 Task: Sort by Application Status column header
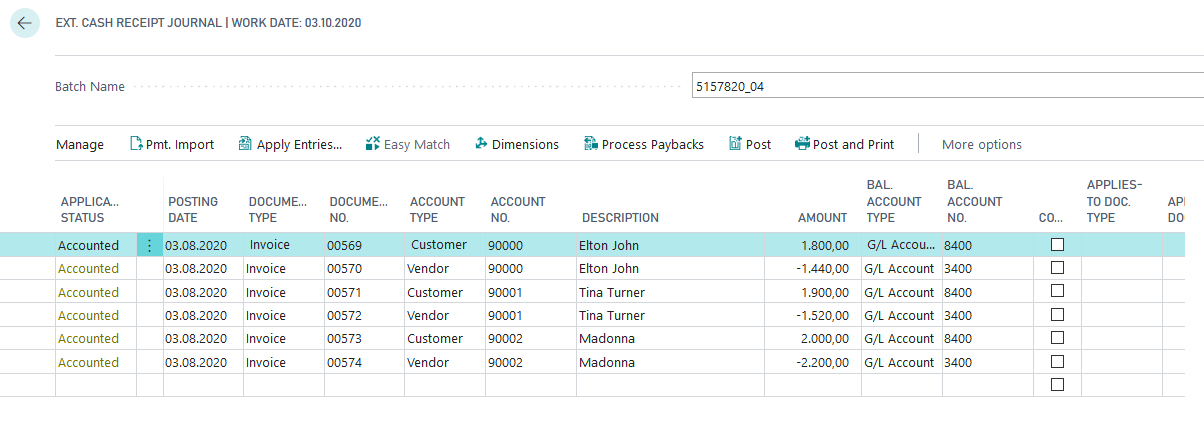89,209
